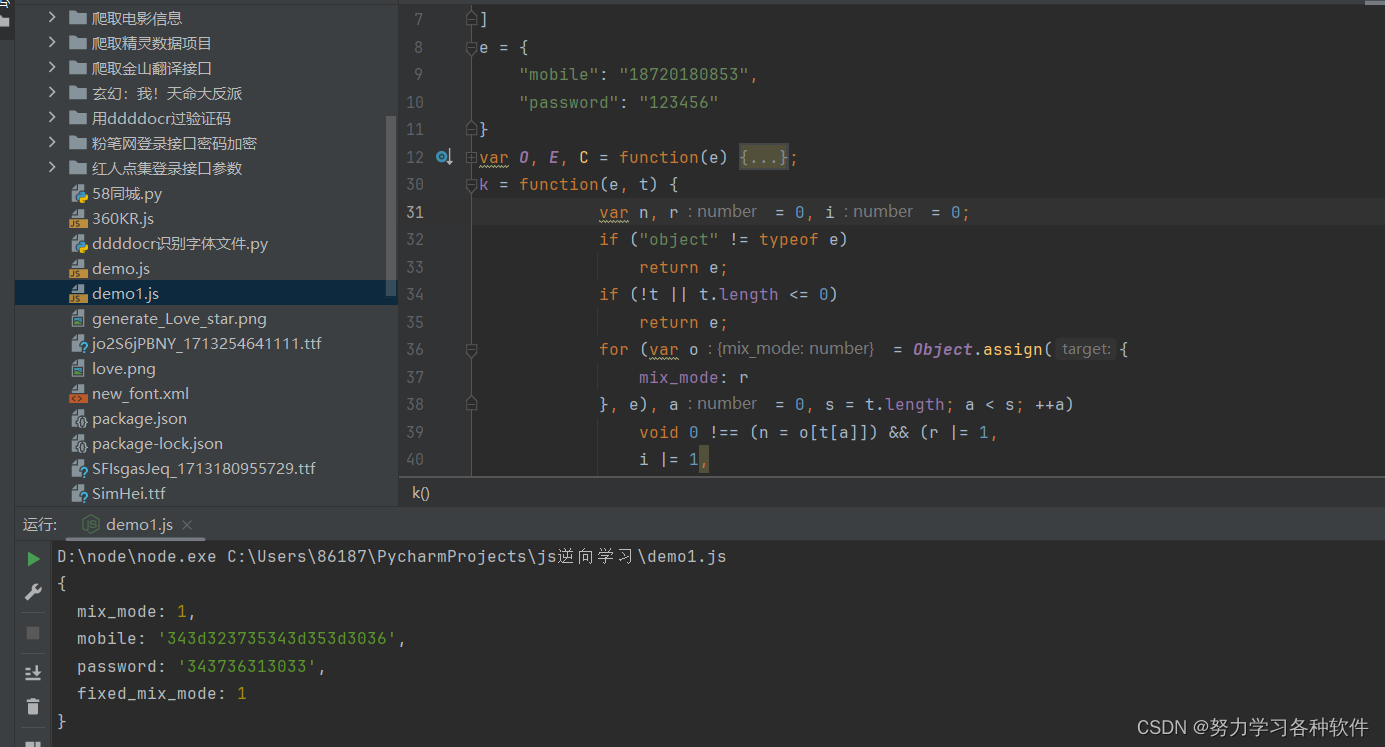Click output line fixed_mix_mode: 1
Image resolution: width=1385 pixels, height=747 pixels.
click(162, 693)
